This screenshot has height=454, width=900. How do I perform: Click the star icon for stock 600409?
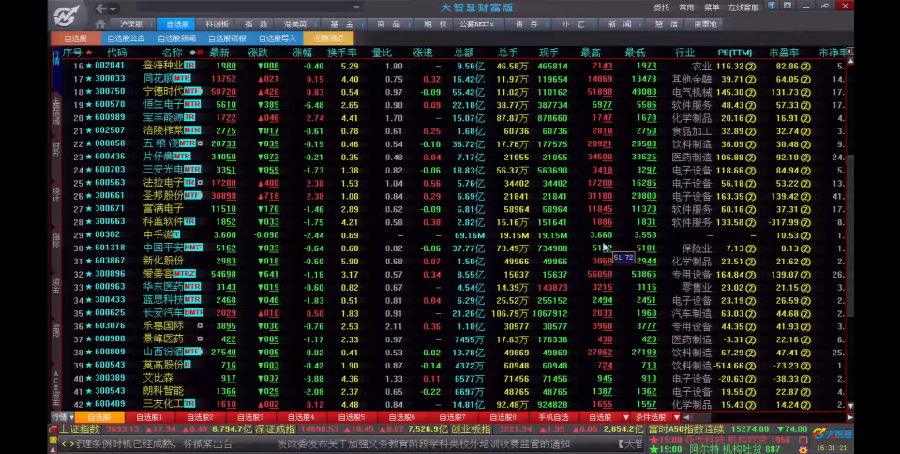(x=89, y=404)
